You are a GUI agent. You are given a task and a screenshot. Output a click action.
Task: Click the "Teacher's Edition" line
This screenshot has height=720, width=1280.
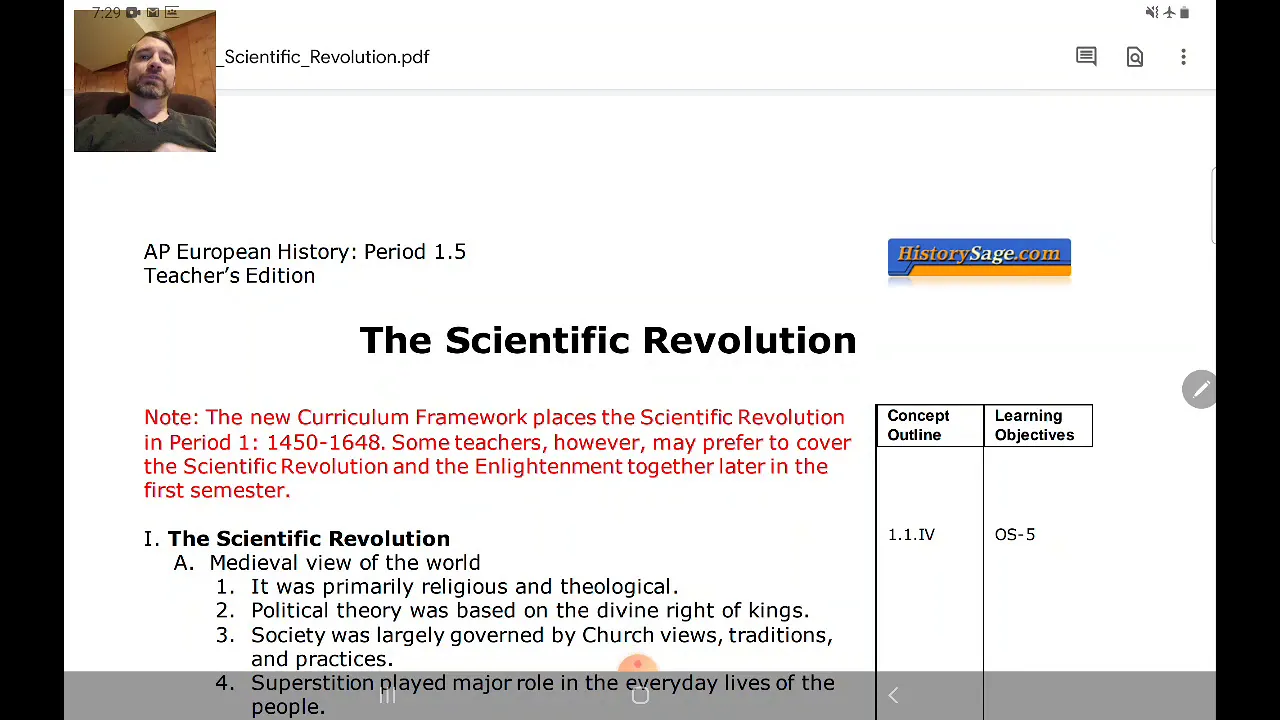229,276
